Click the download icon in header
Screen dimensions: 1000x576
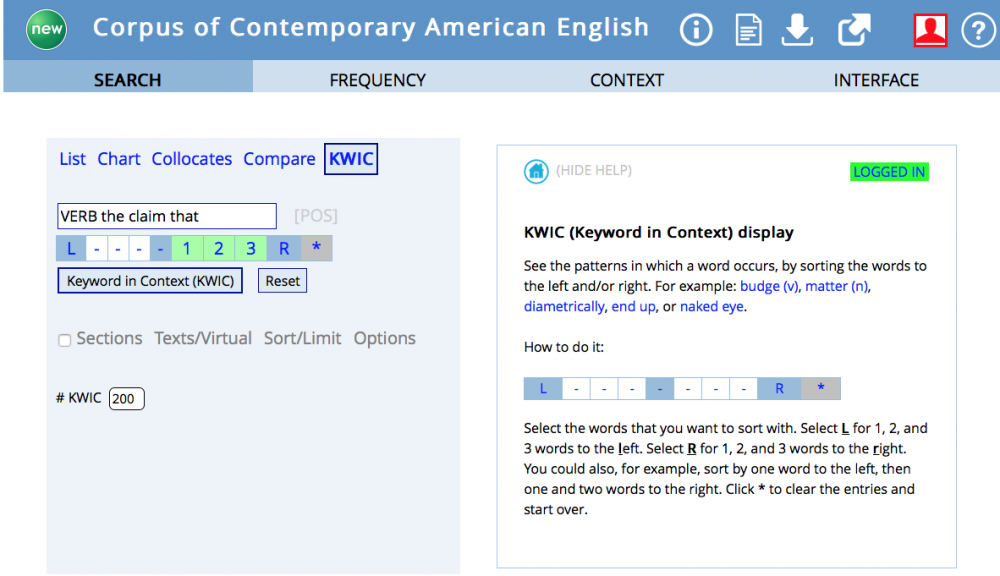[x=797, y=29]
